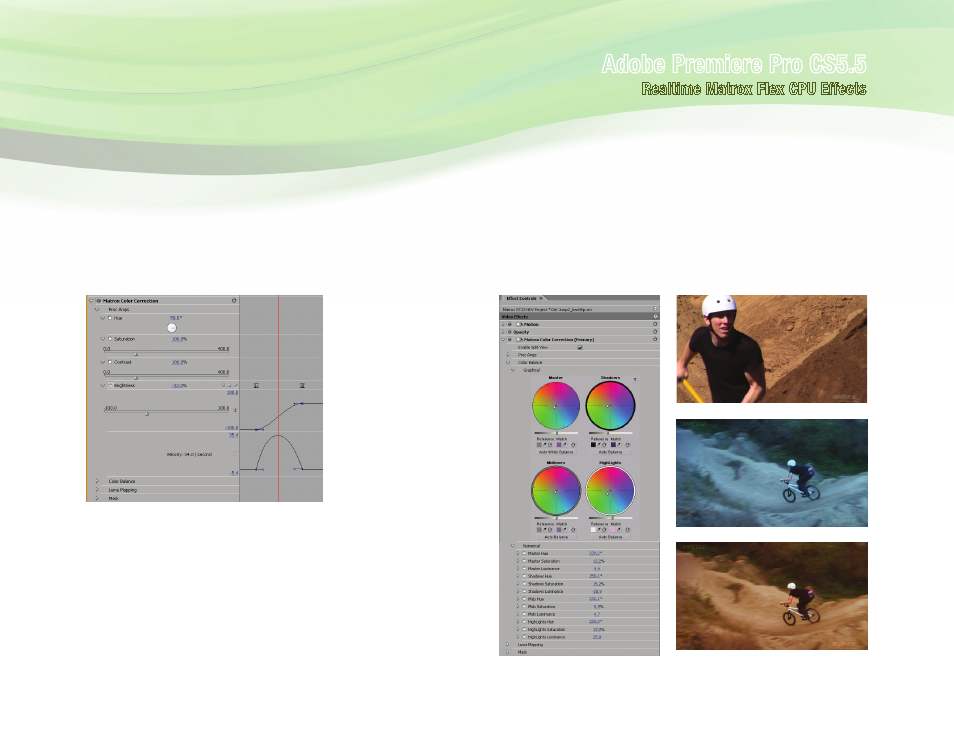Screen dimensions: 954x737
Task: Reset Matrox Color Correction (Primary) effect
Action: (x=655, y=339)
